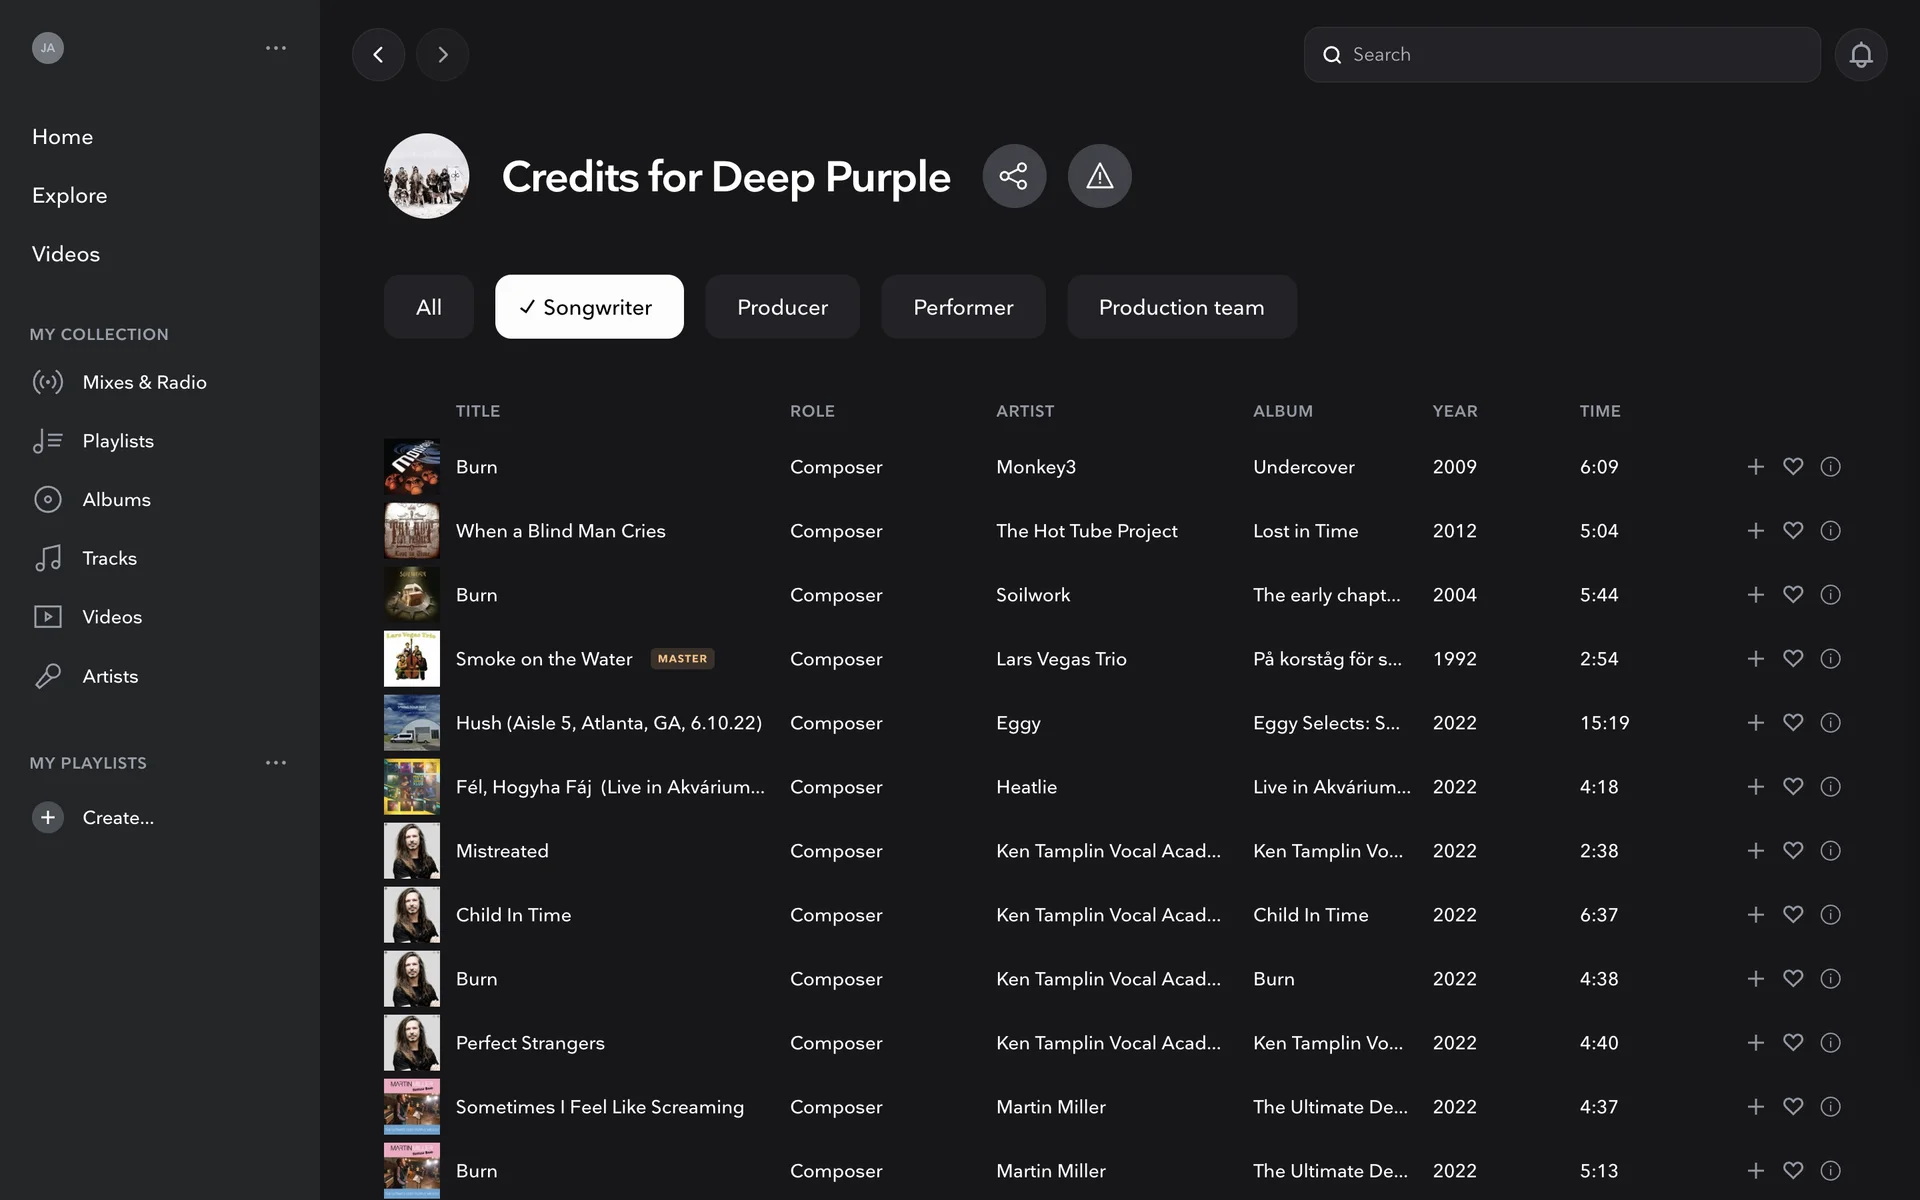
Task: Favorite the Mistreated track with heart
Action: (1793, 851)
